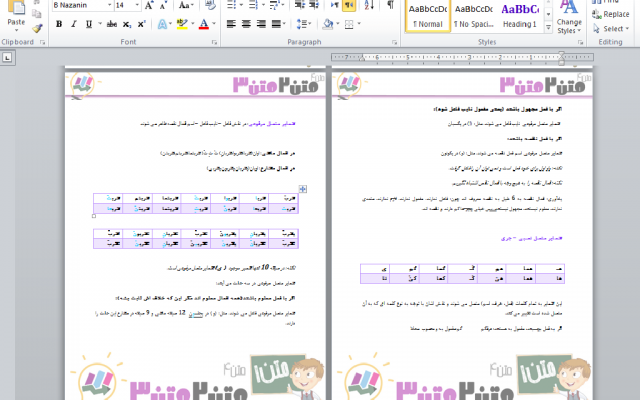Select the Format Painter brush
This screenshot has height=400, width=640.
[x=37, y=28]
